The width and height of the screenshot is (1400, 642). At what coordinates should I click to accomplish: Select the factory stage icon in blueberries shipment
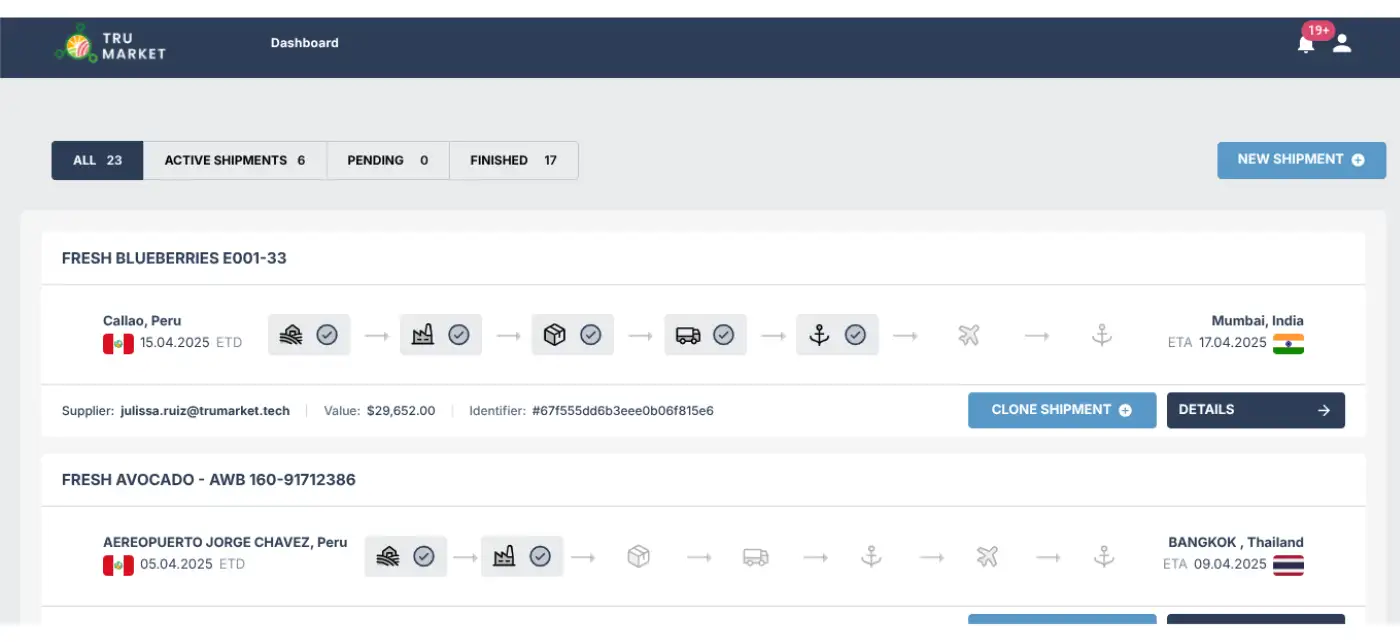pos(422,335)
